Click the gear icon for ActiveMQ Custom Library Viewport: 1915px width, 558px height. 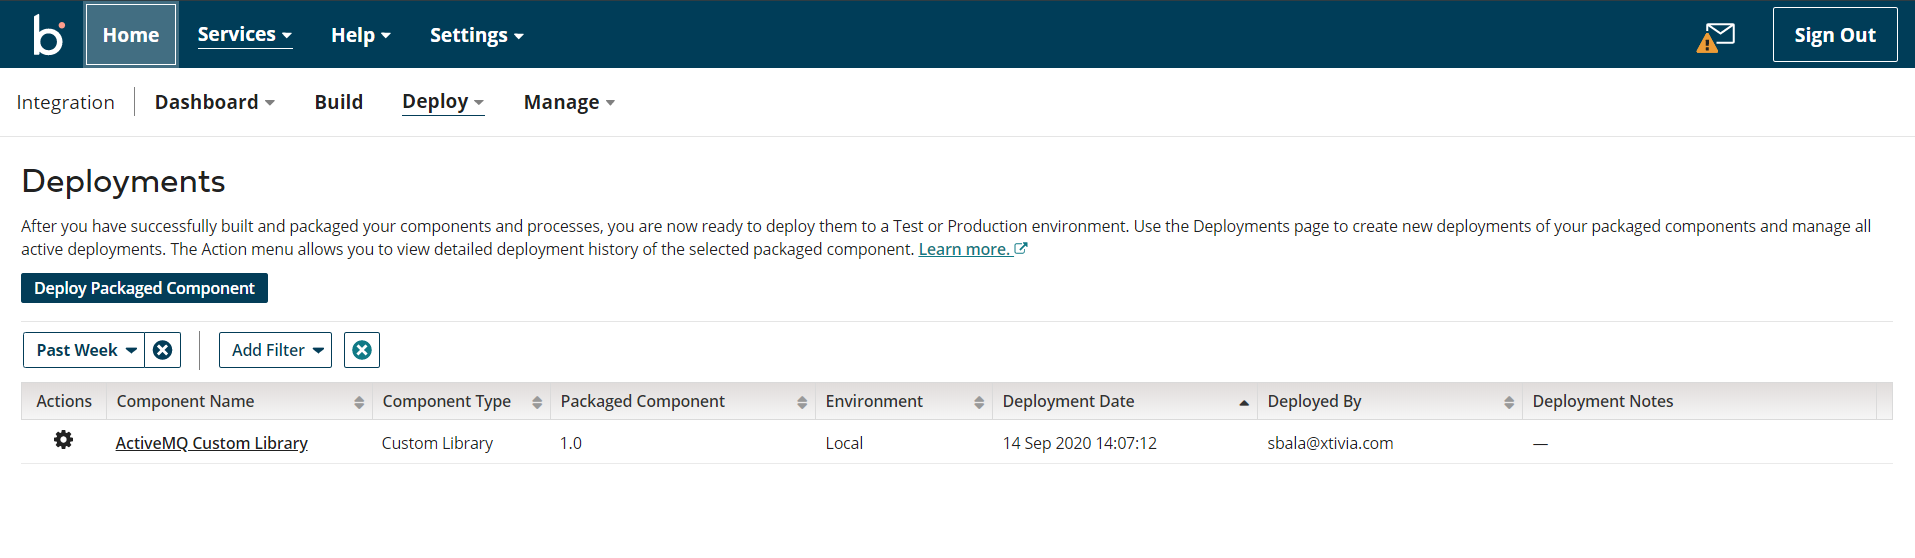coord(63,440)
